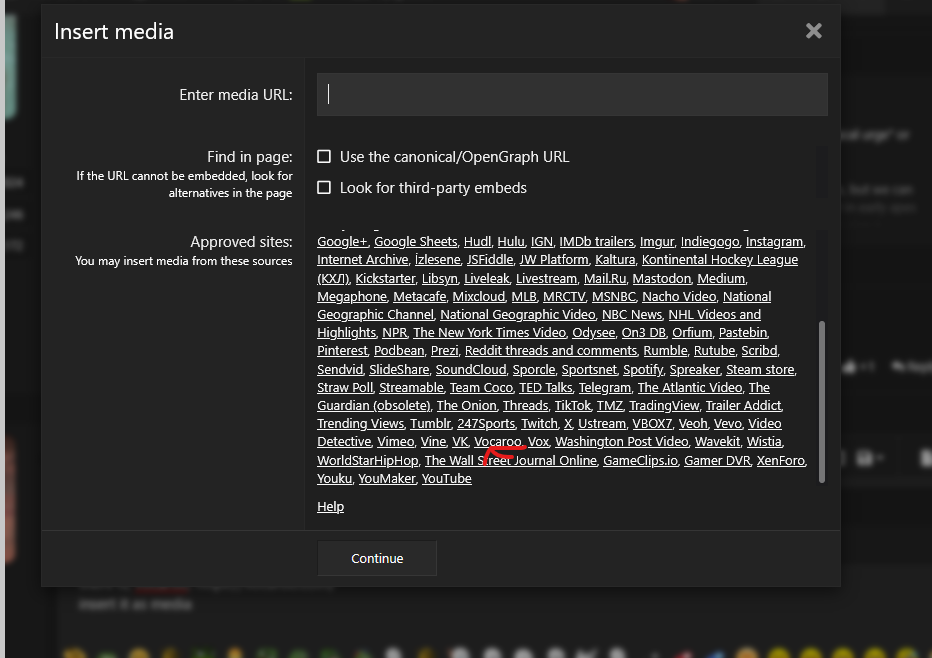The width and height of the screenshot is (932, 658).
Task: Open the YouTube approved site link
Action: (446, 478)
